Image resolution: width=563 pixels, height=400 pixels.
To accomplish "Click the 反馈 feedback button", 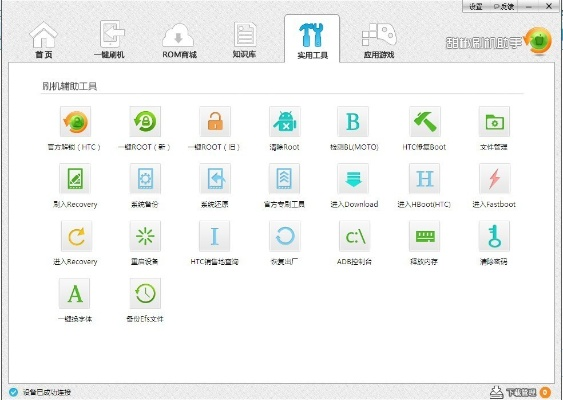I will coord(504,6).
